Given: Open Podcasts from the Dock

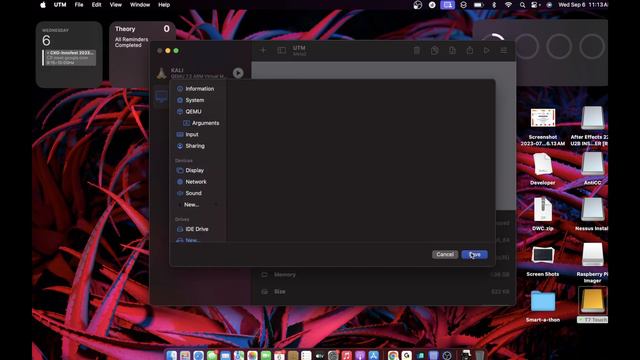Looking at the screenshot, I should (360, 355).
